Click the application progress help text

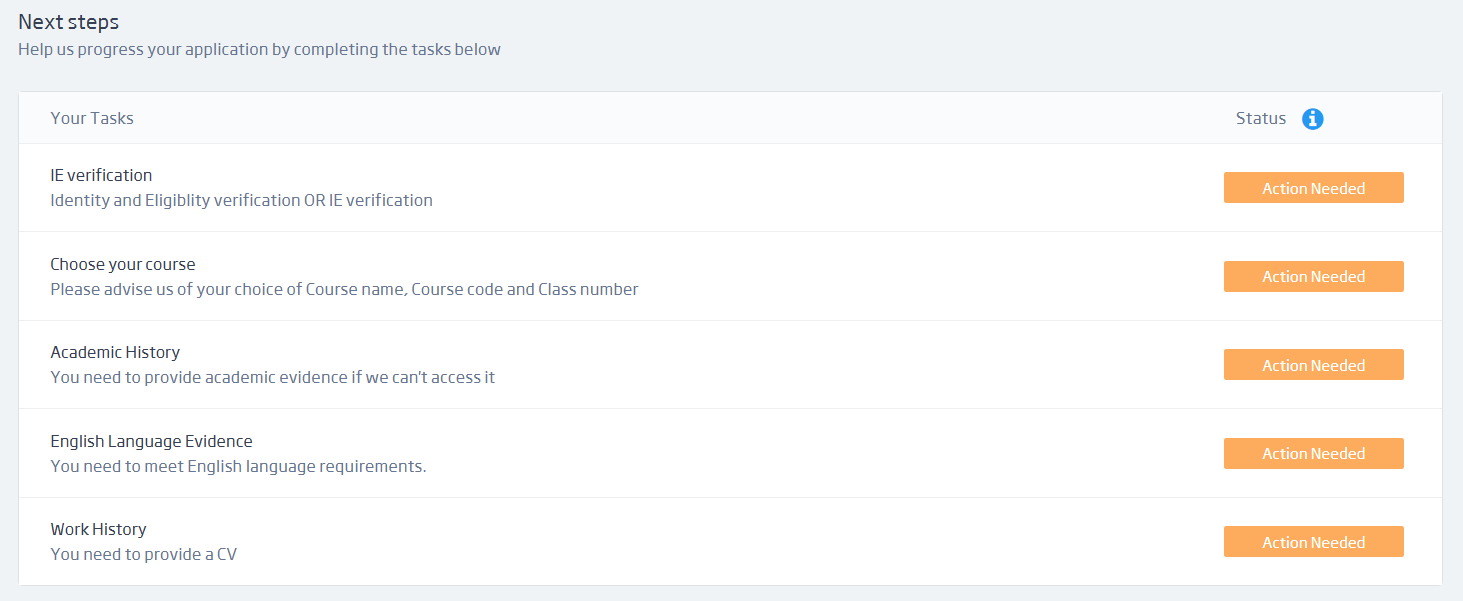[x=259, y=48]
